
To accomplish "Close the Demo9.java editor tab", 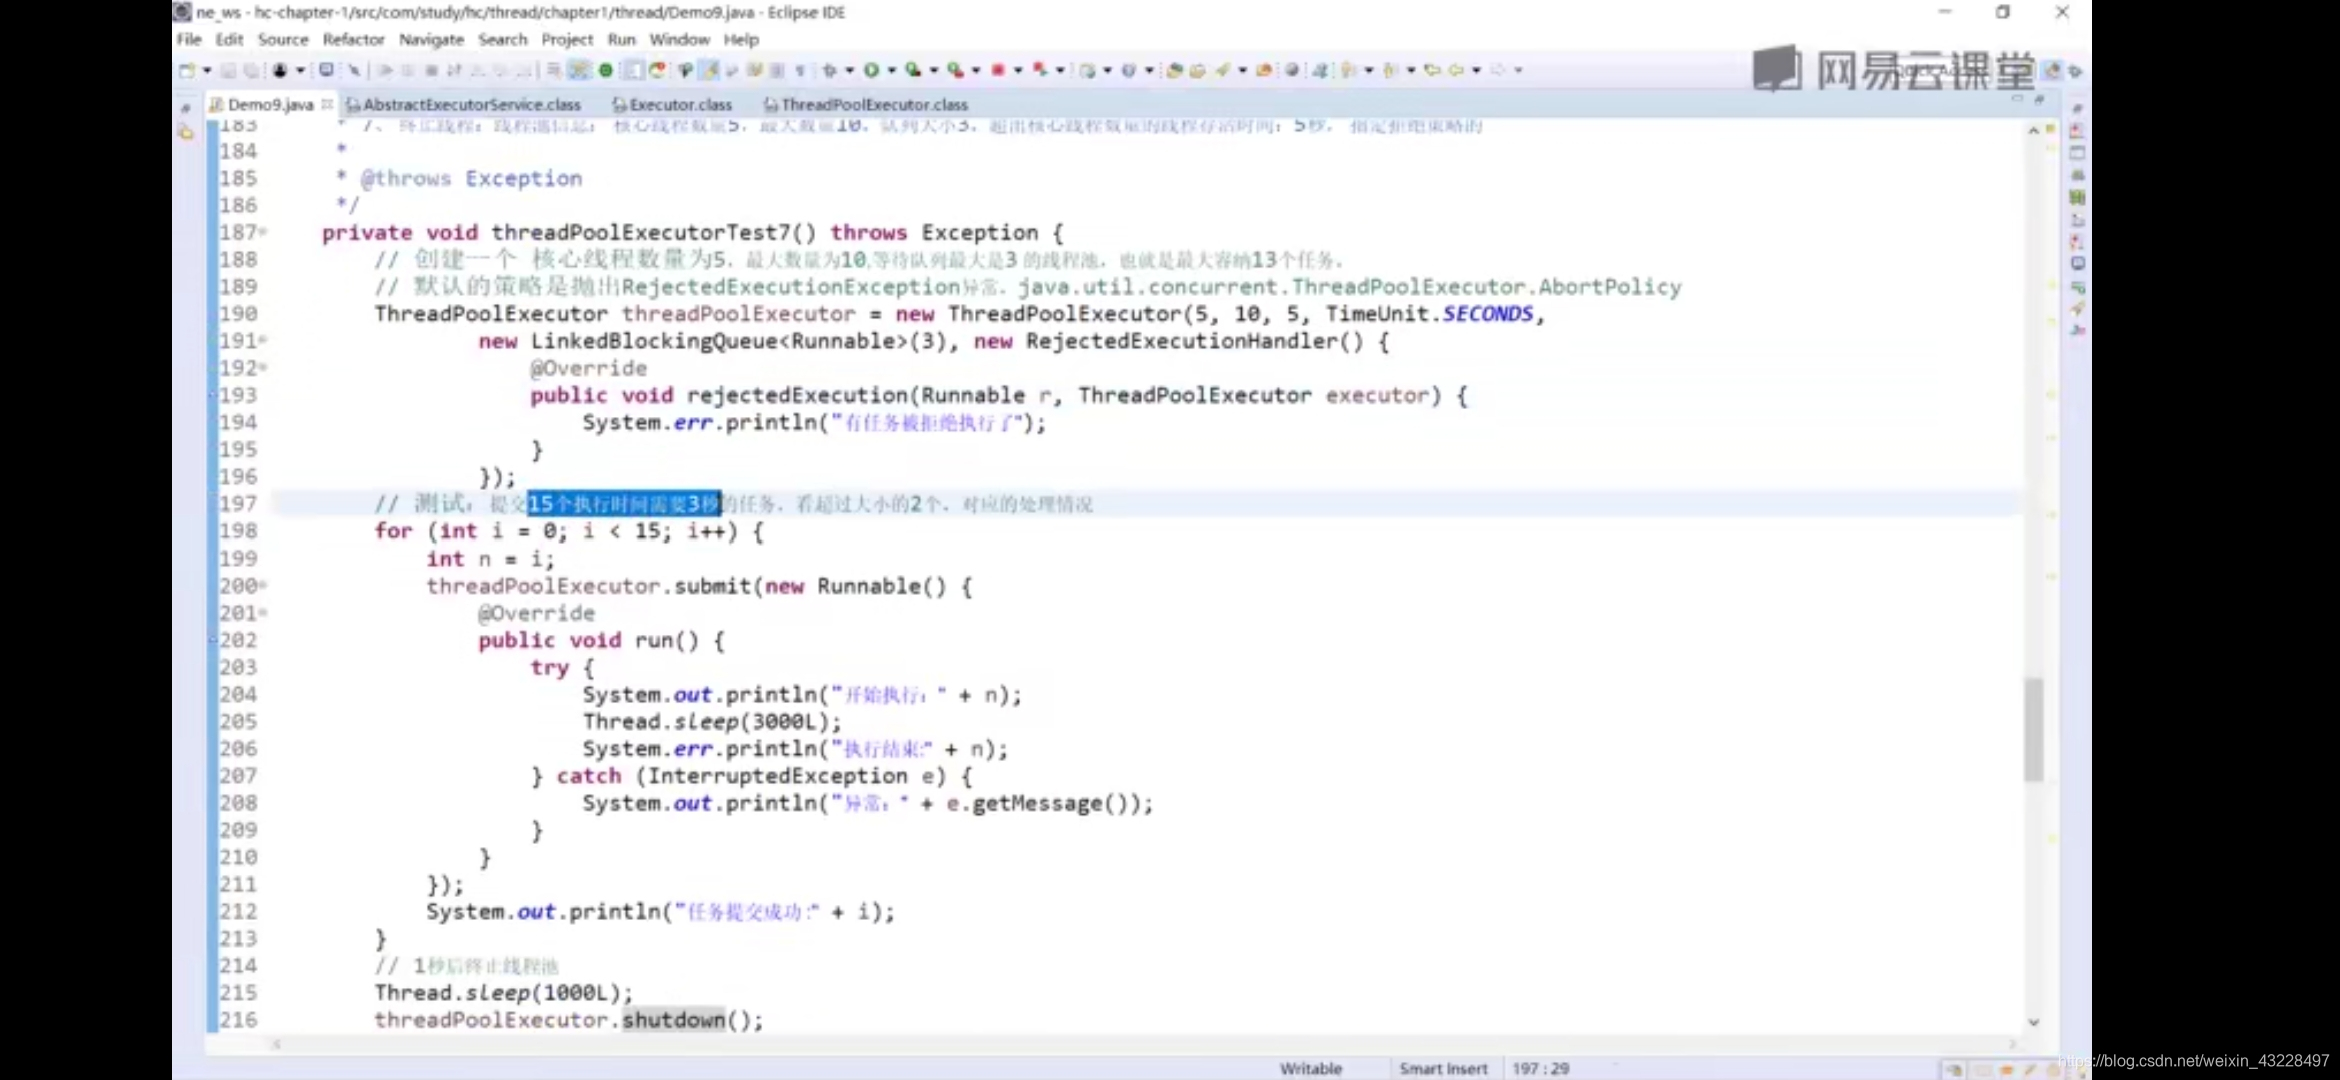I will point(326,104).
